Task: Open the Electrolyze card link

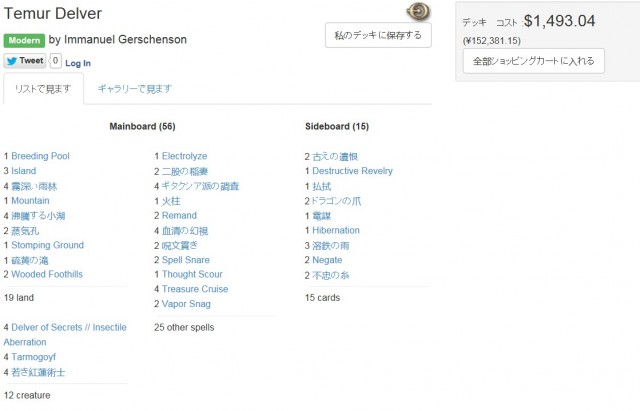Action: [184, 156]
